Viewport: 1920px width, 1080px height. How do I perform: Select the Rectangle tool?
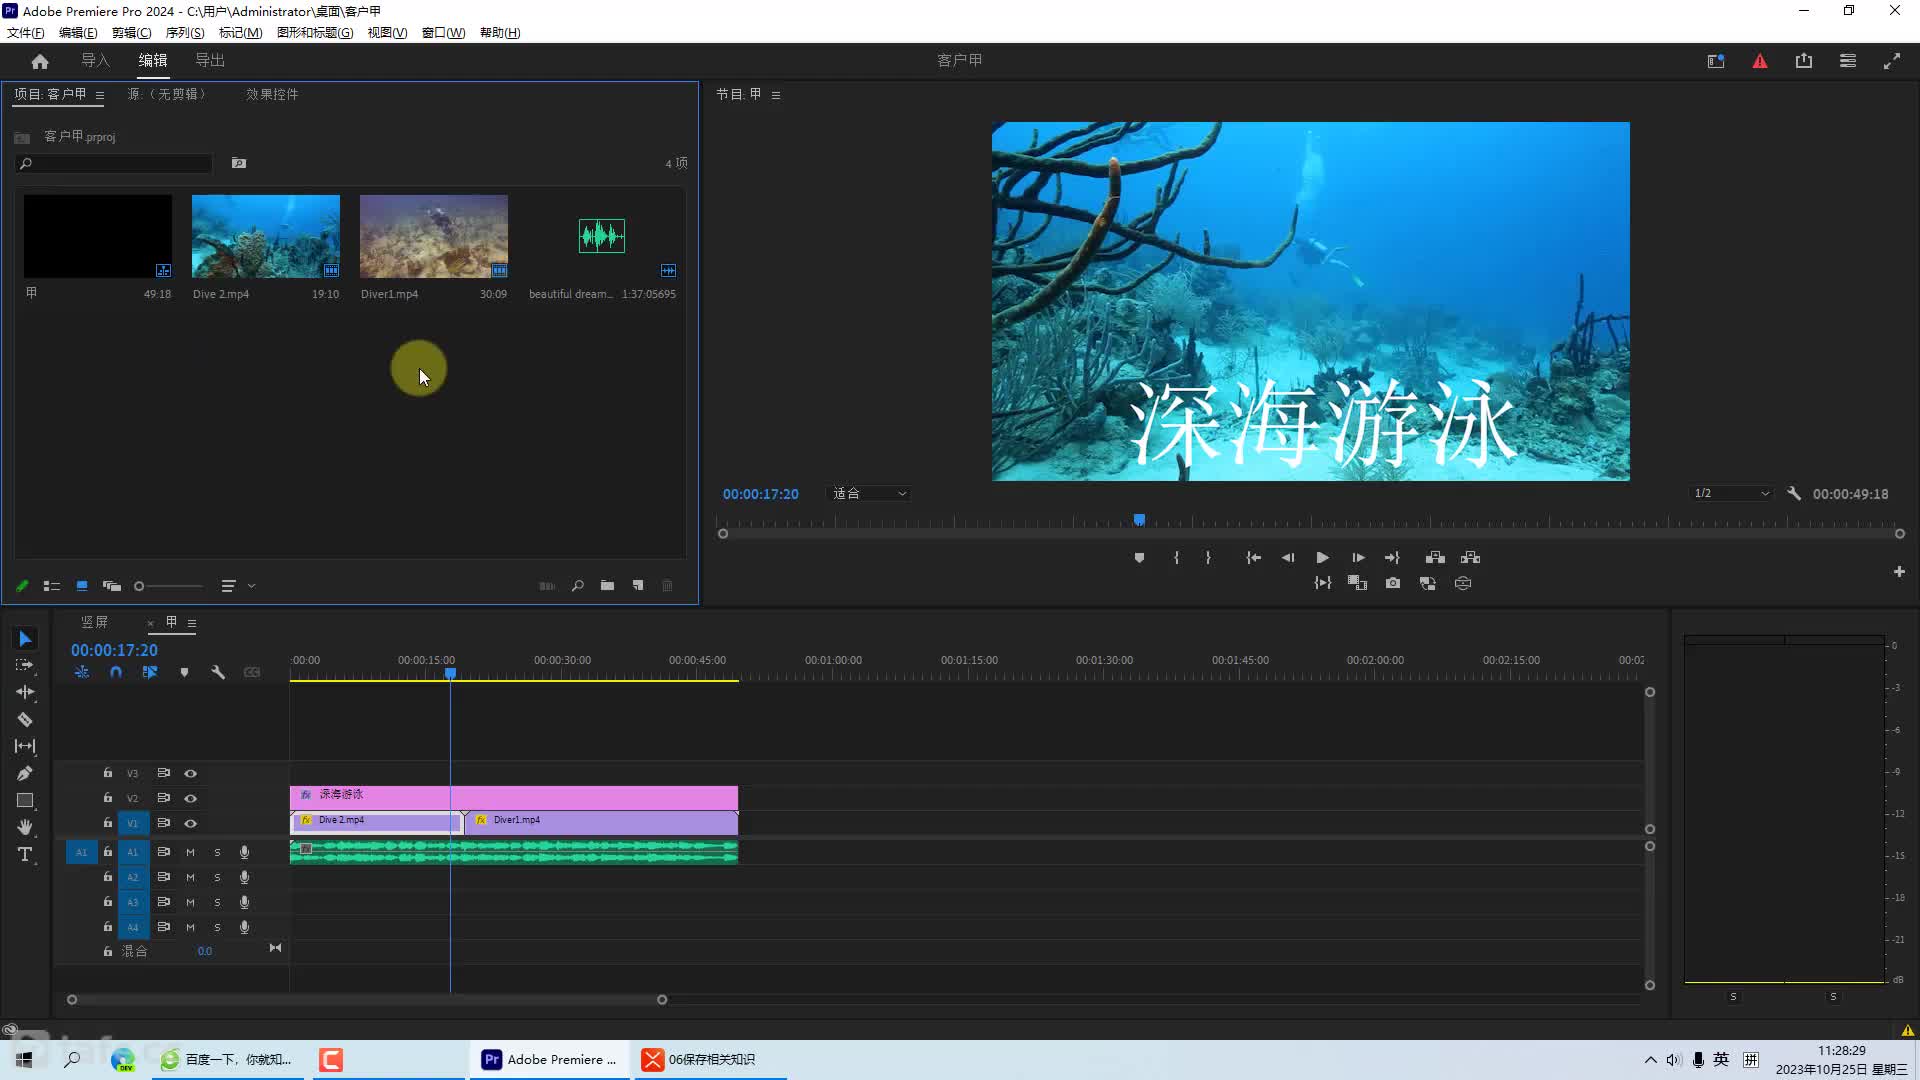click(25, 800)
